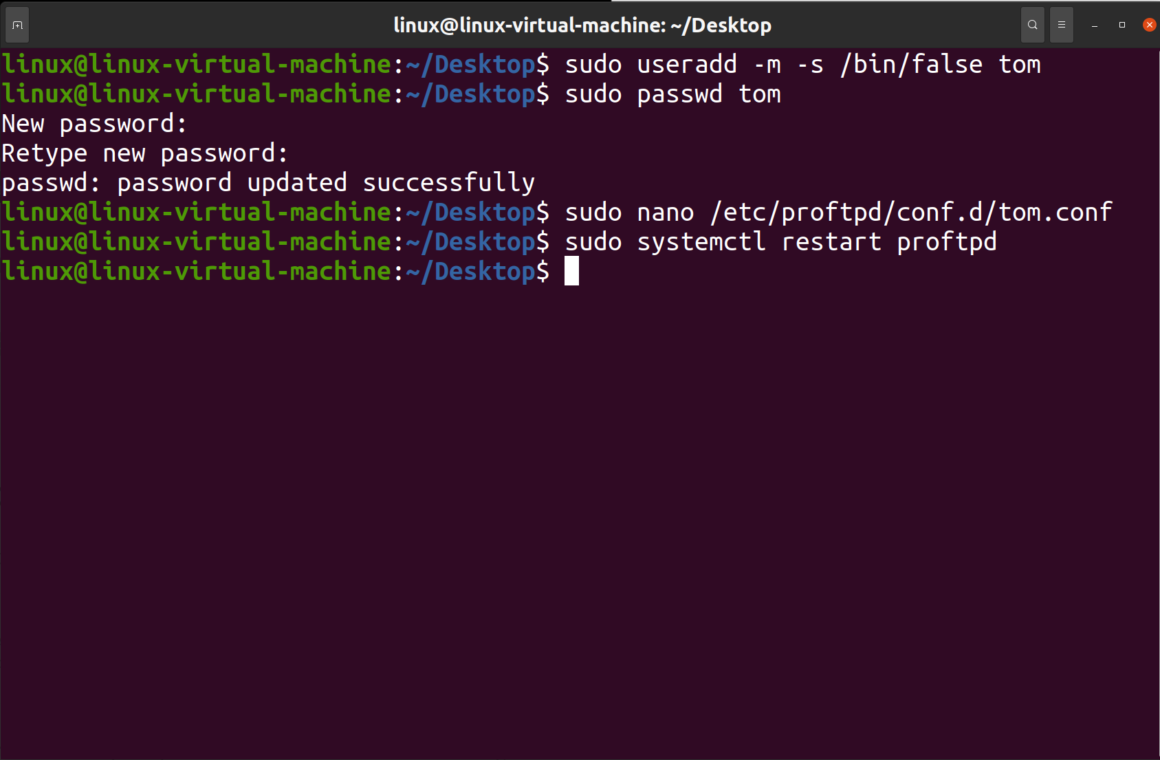Viewport: 1160px width, 760px height.
Task: Maximize the terminal window
Action: [x=1122, y=25]
